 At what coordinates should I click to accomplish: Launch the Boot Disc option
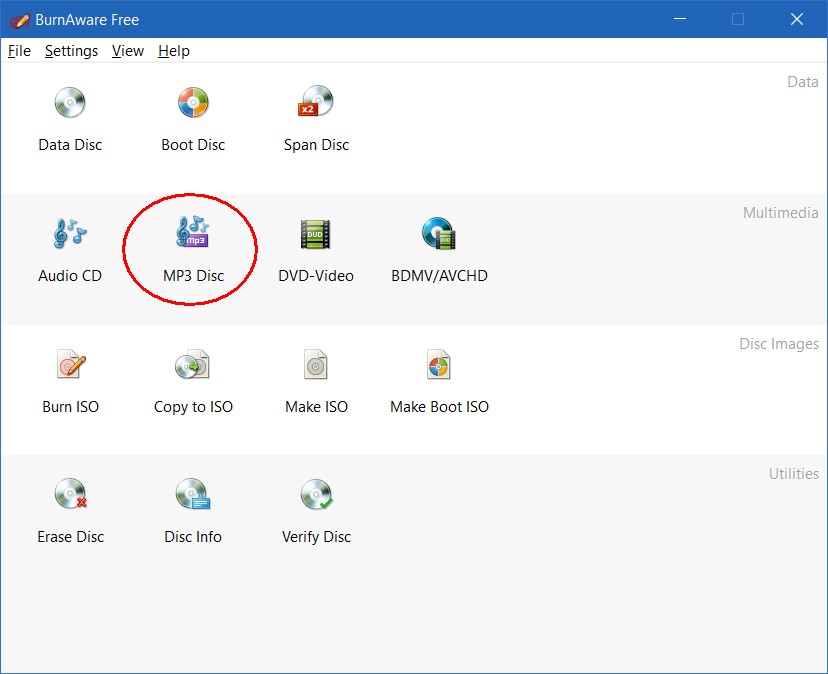coord(193,119)
